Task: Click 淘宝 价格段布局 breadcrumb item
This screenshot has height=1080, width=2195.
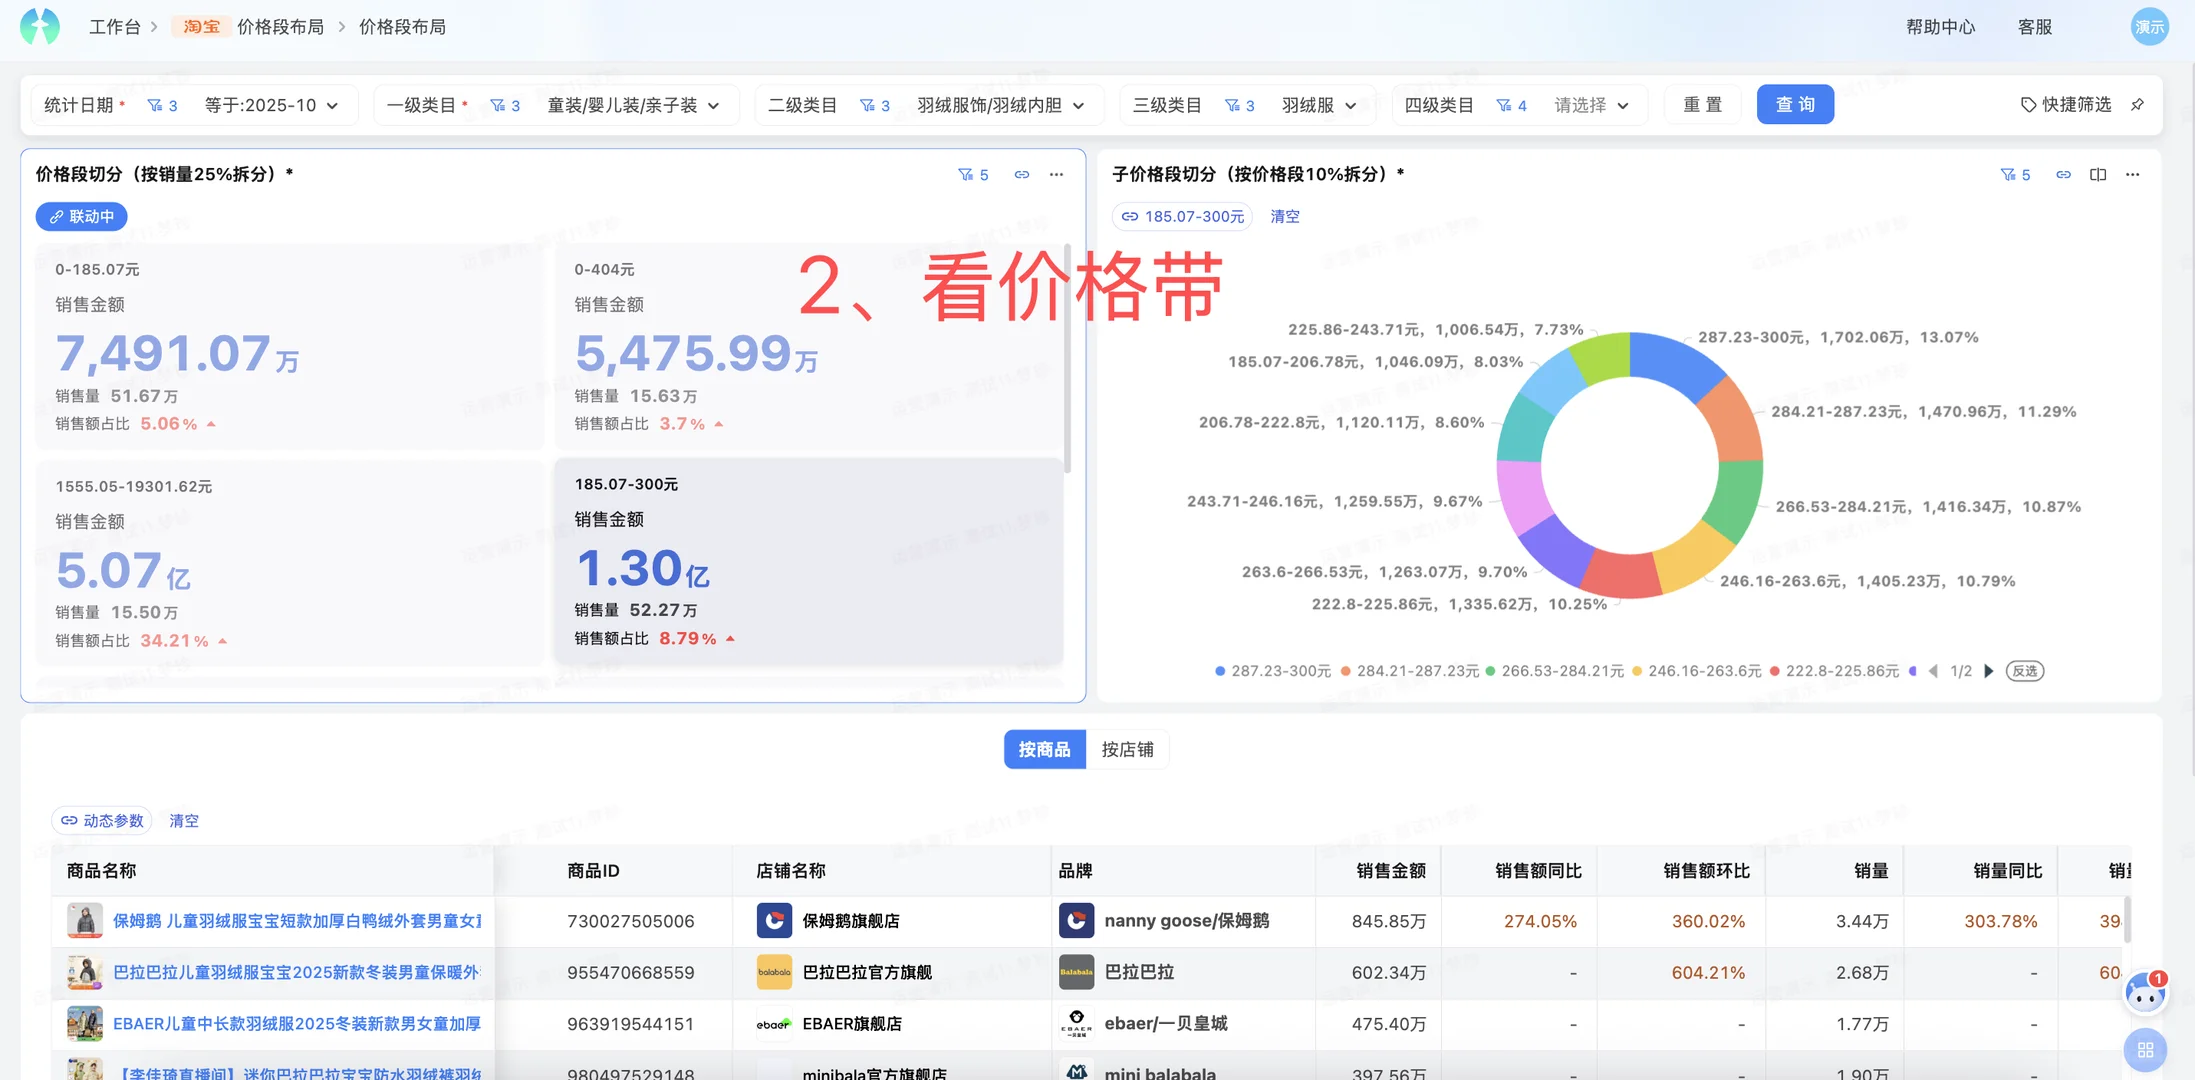Action: (x=248, y=27)
